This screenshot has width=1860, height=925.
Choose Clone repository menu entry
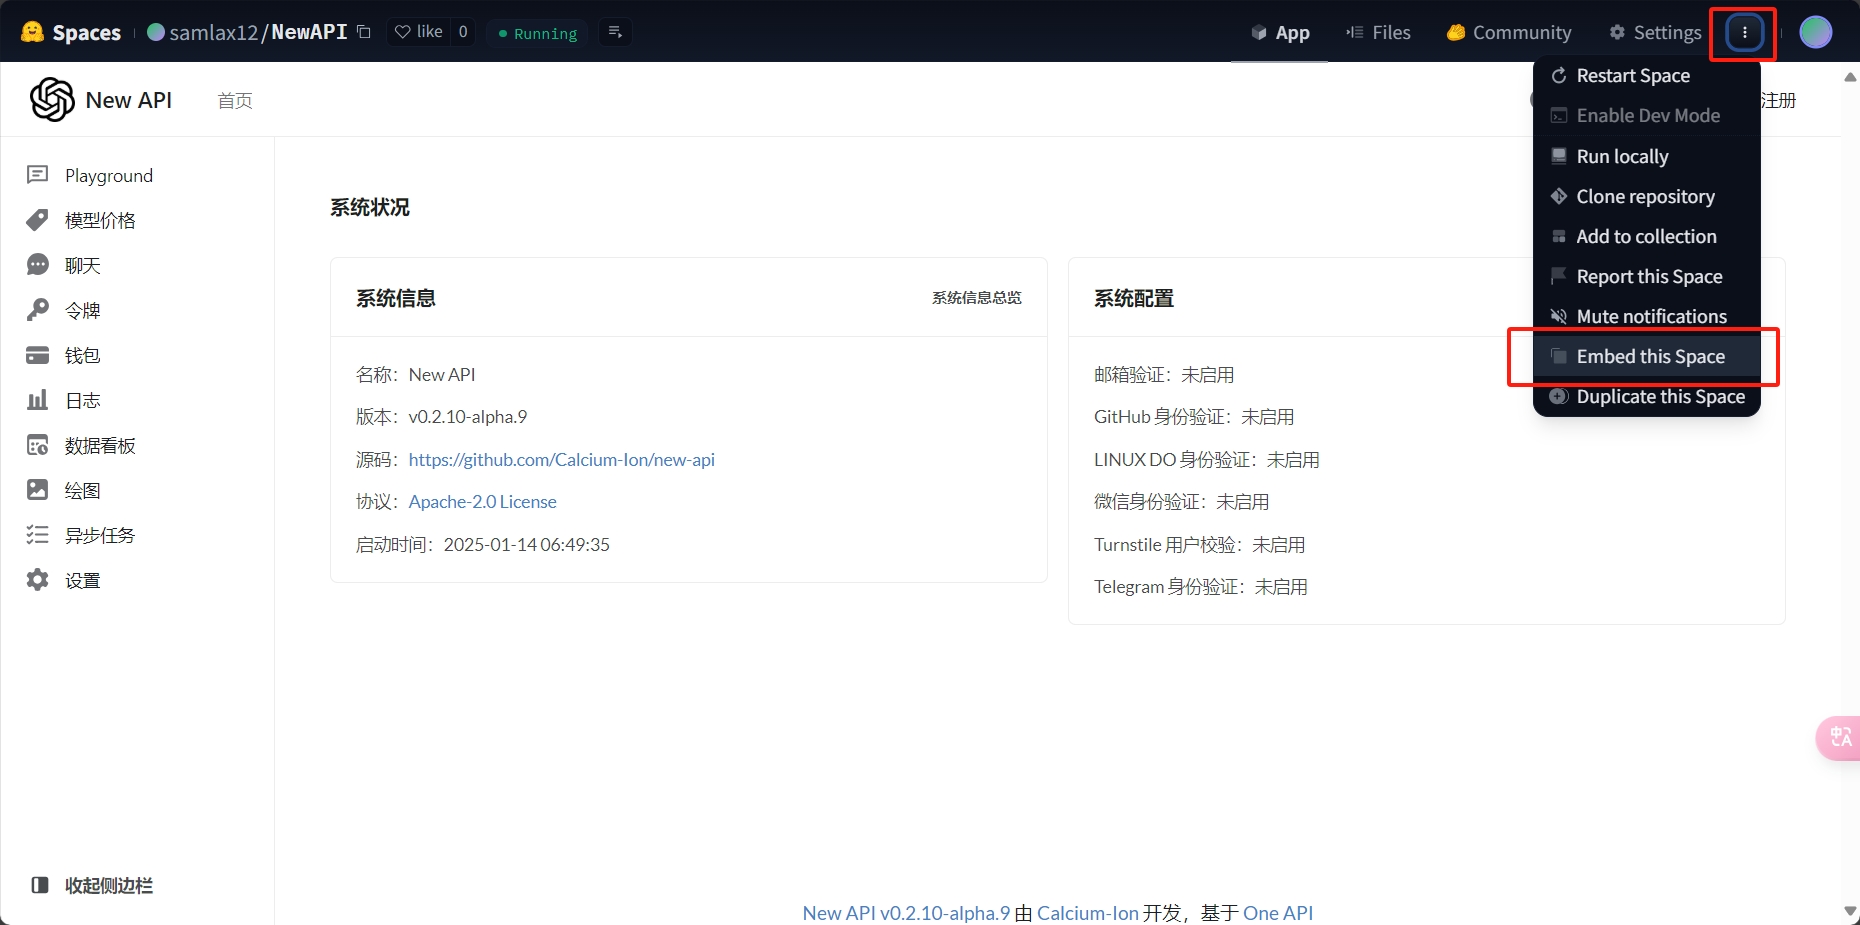point(1647,196)
